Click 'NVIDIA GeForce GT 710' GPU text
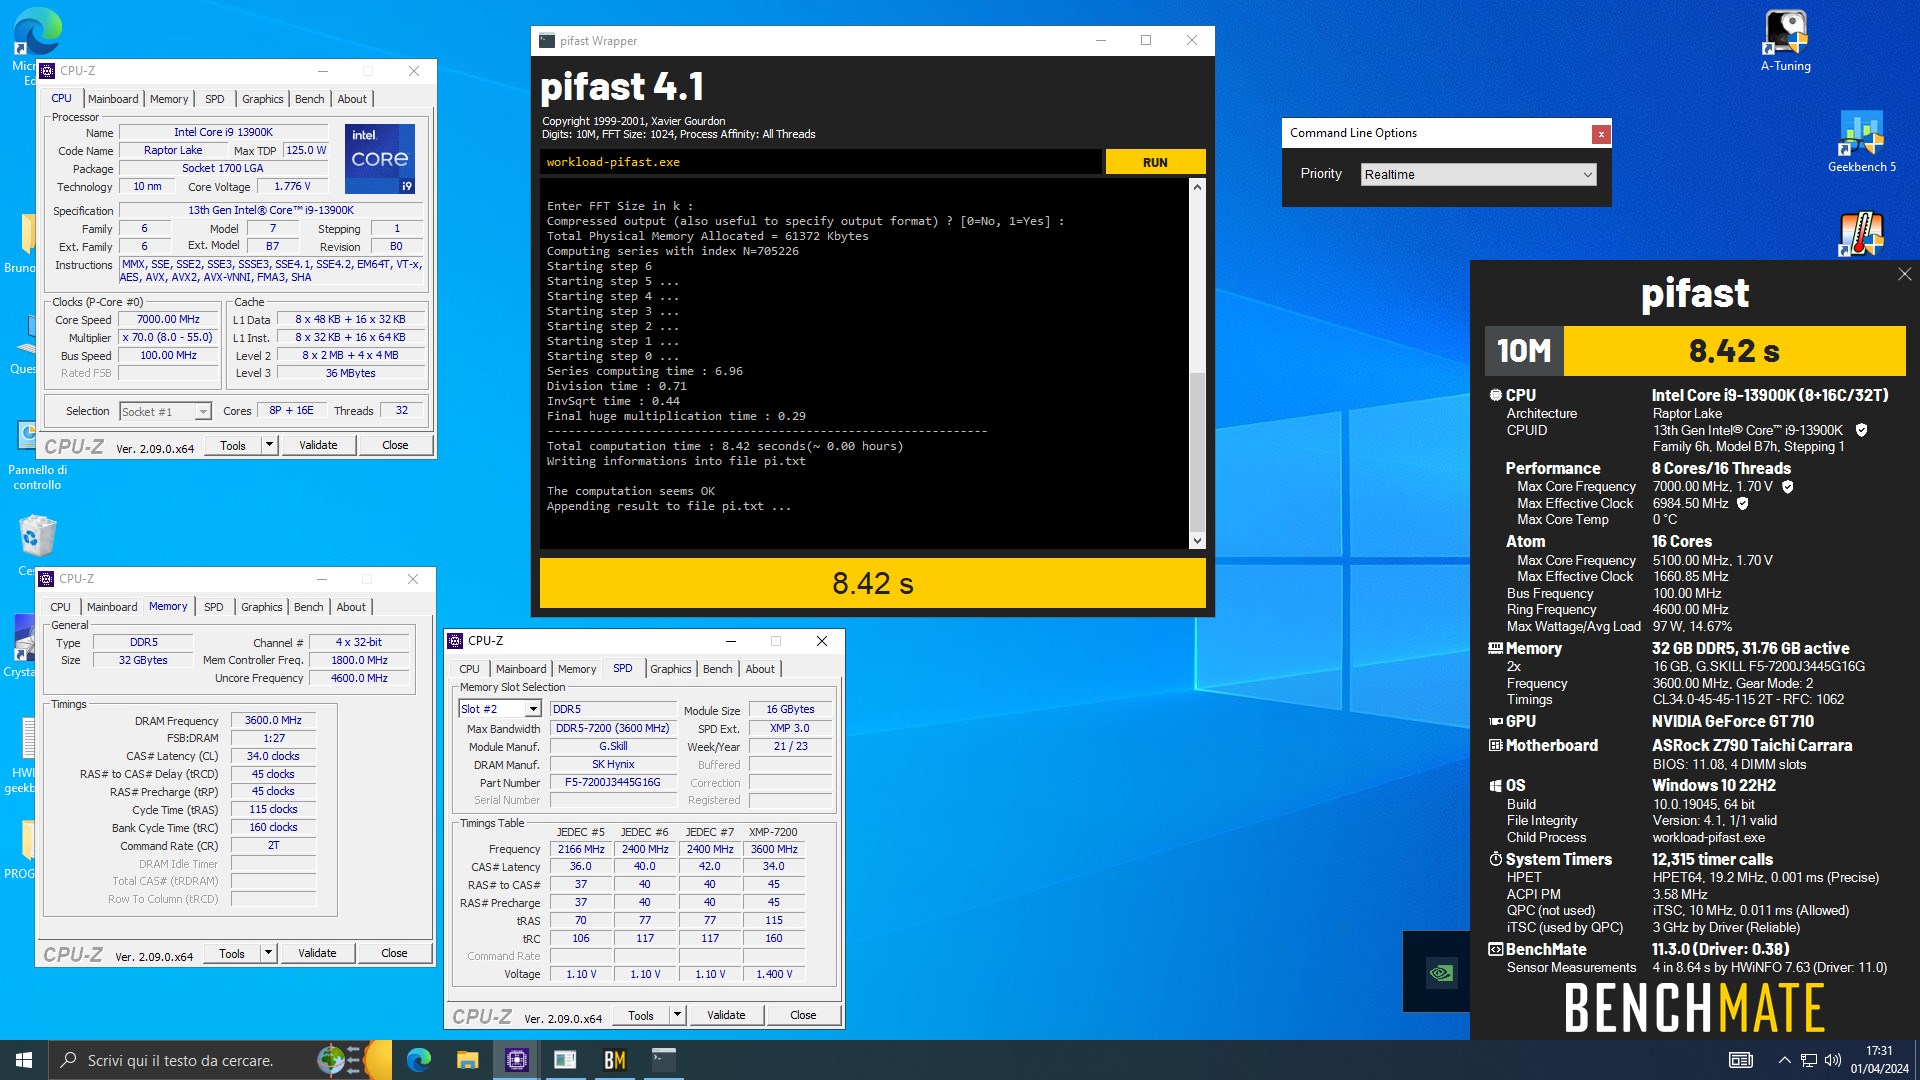 point(1732,721)
